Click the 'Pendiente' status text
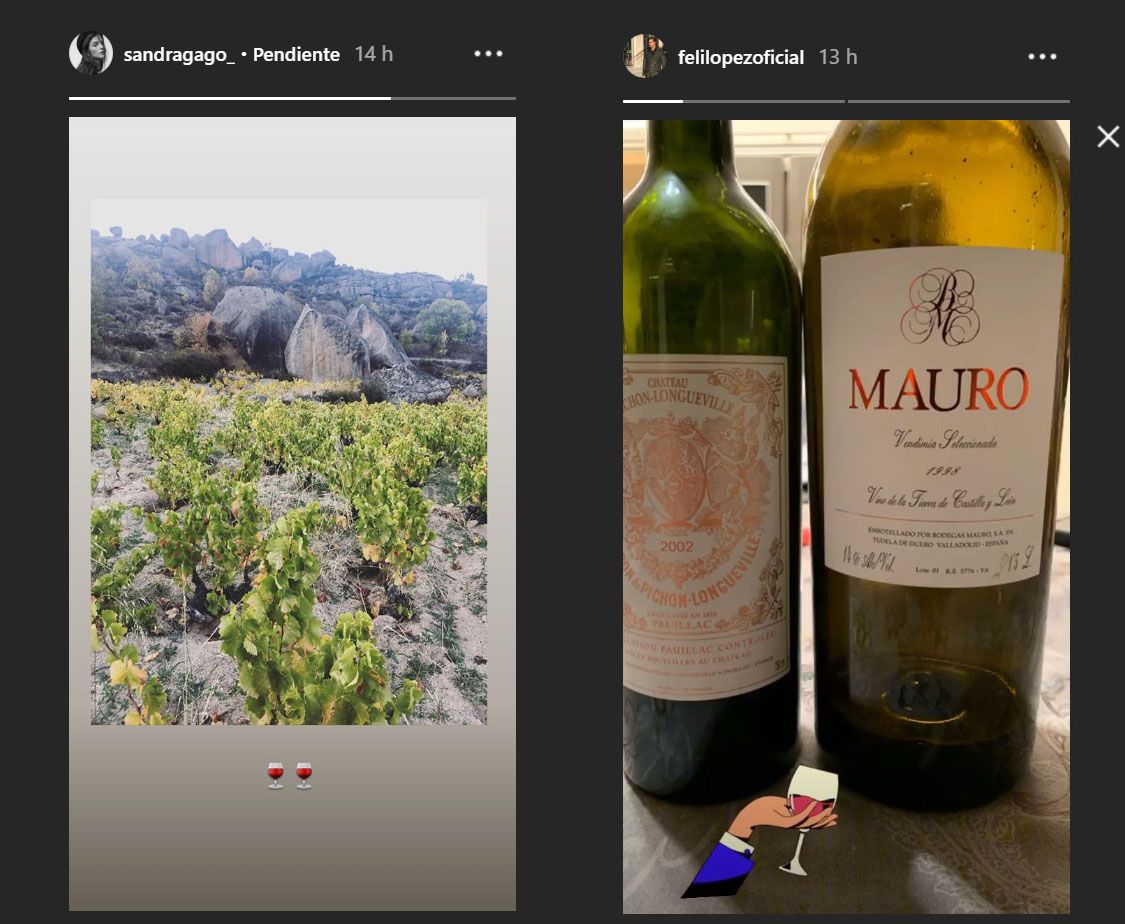The width and height of the screenshot is (1125, 924). click(x=296, y=55)
